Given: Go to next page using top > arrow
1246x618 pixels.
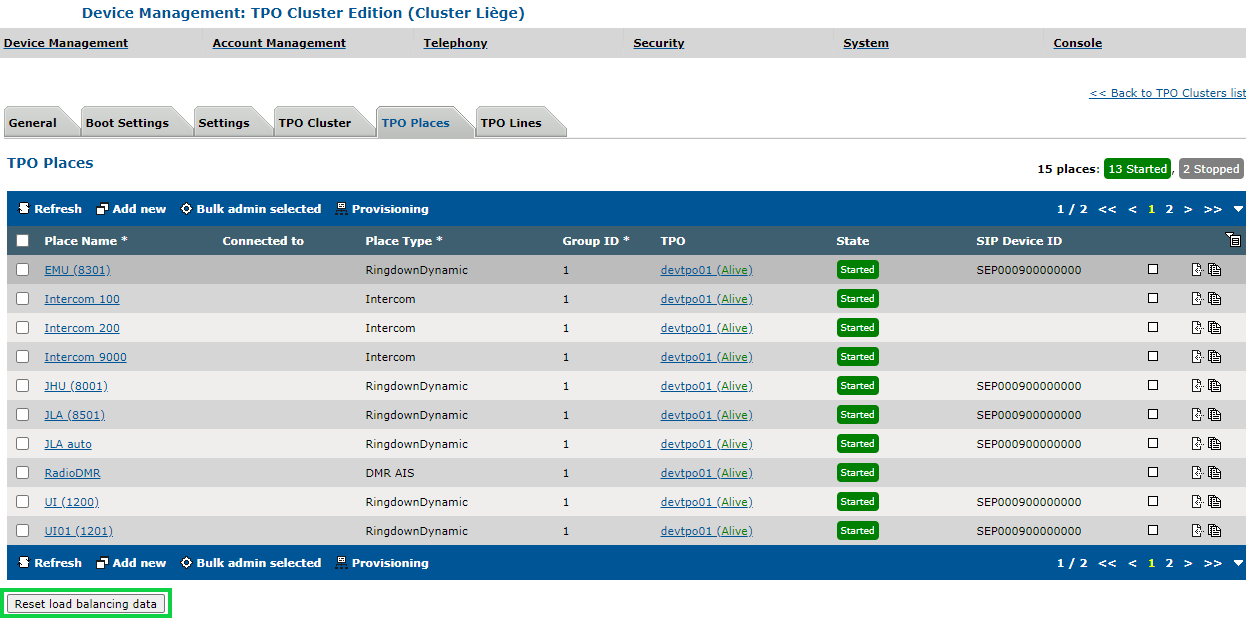Looking at the screenshot, I should click(1188, 209).
